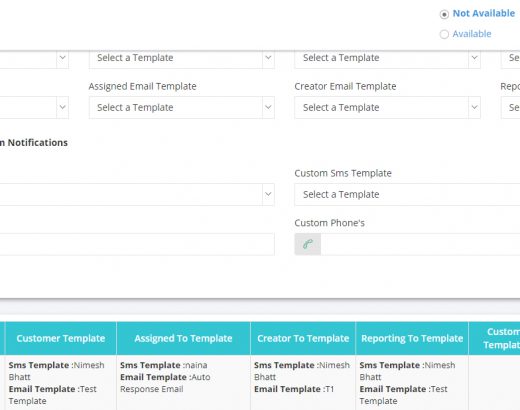Viewport: 520px width, 410px height.
Task: Click the phone icon beside Custom Phone's
Action: (x=308, y=244)
